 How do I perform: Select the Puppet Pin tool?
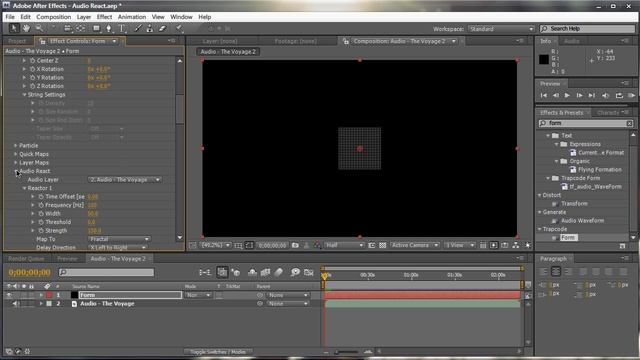179,28
